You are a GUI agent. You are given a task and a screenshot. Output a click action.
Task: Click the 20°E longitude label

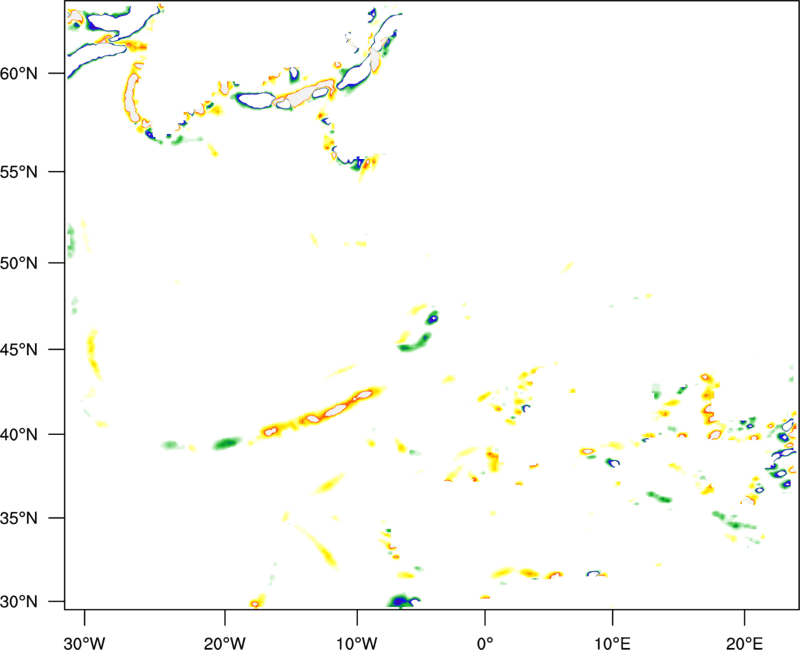tap(744, 643)
